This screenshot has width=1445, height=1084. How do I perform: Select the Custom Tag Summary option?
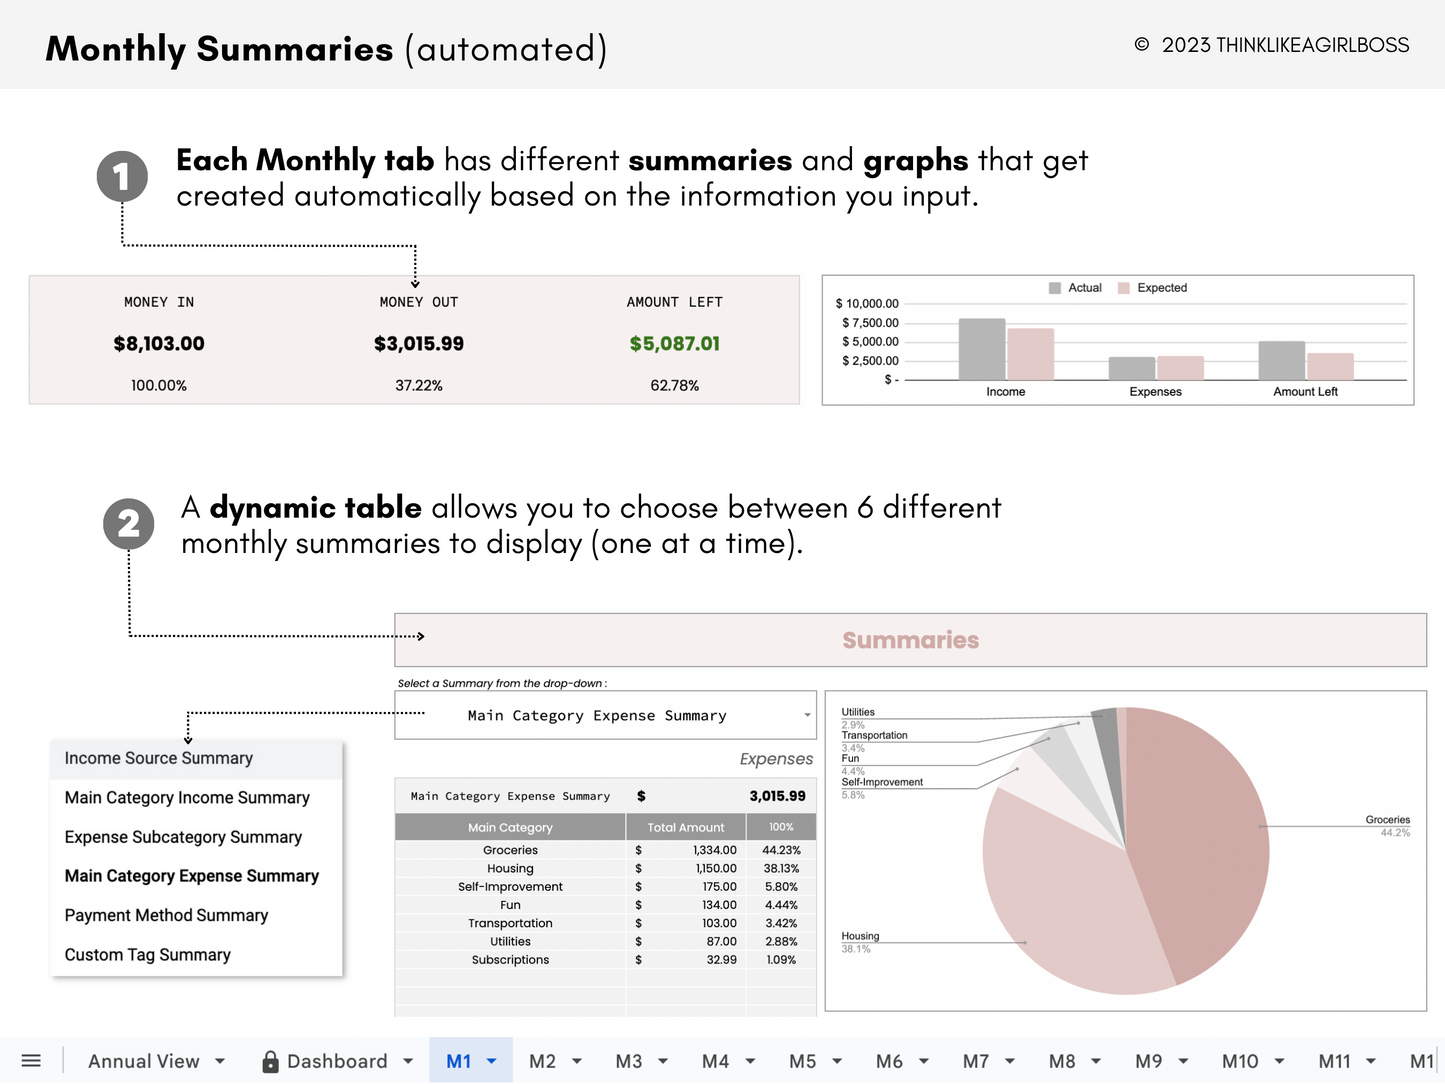pos(147,954)
